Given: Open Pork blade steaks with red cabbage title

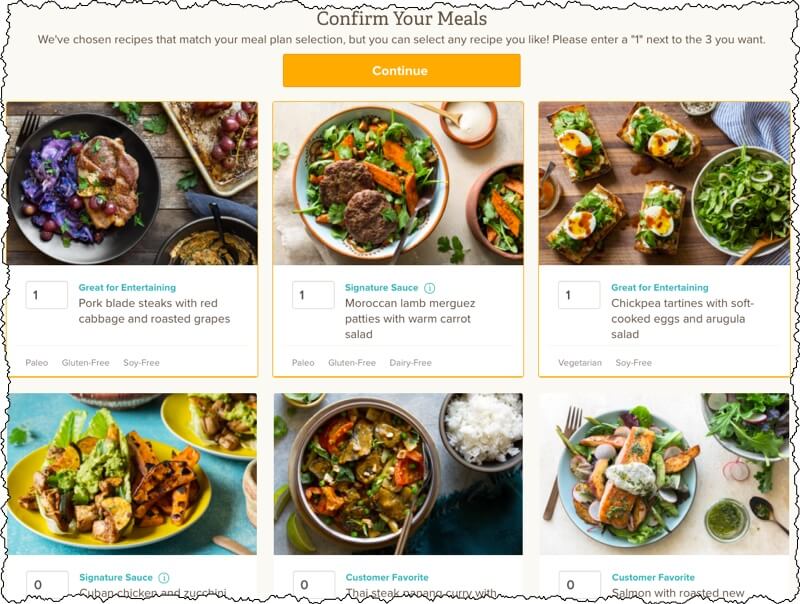Looking at the screenshot, I should (154, 311).
